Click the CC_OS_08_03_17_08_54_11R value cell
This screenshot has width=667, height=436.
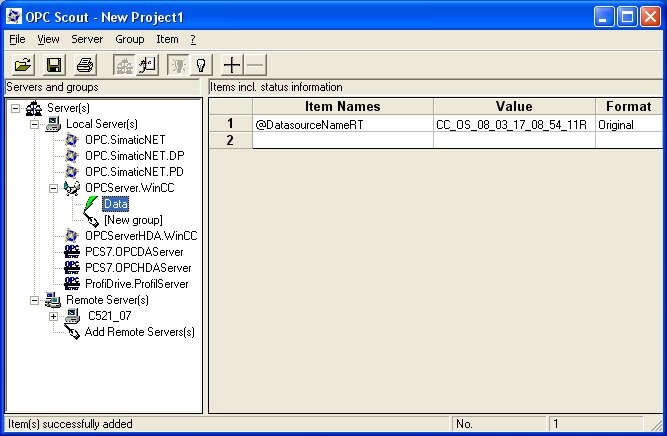[x=514, y=124]
